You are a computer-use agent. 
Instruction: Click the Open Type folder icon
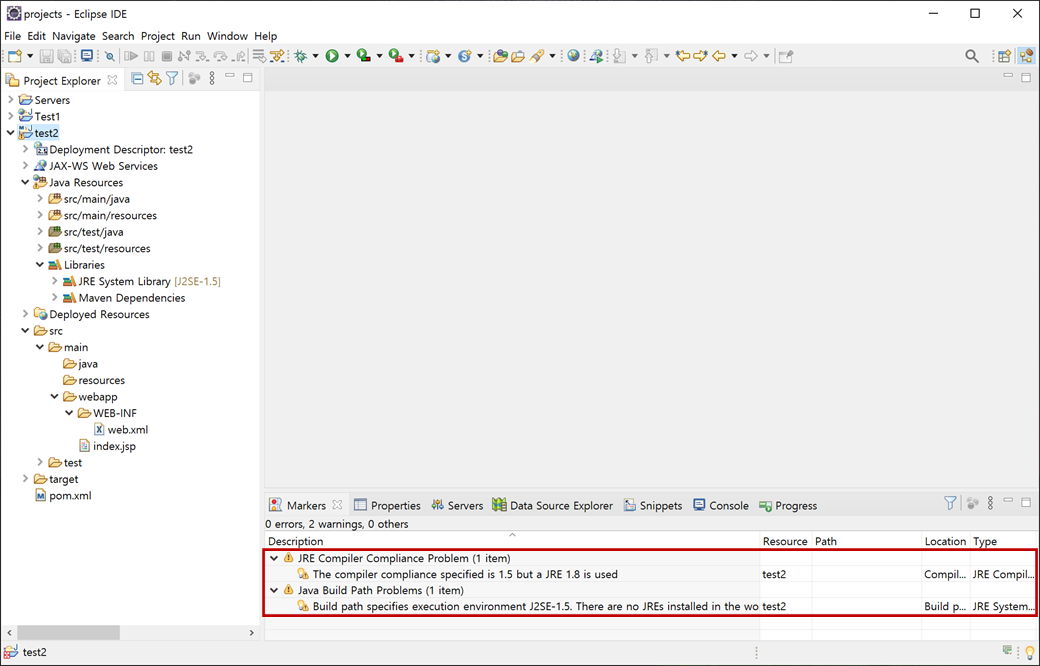(x=500, y=56)
